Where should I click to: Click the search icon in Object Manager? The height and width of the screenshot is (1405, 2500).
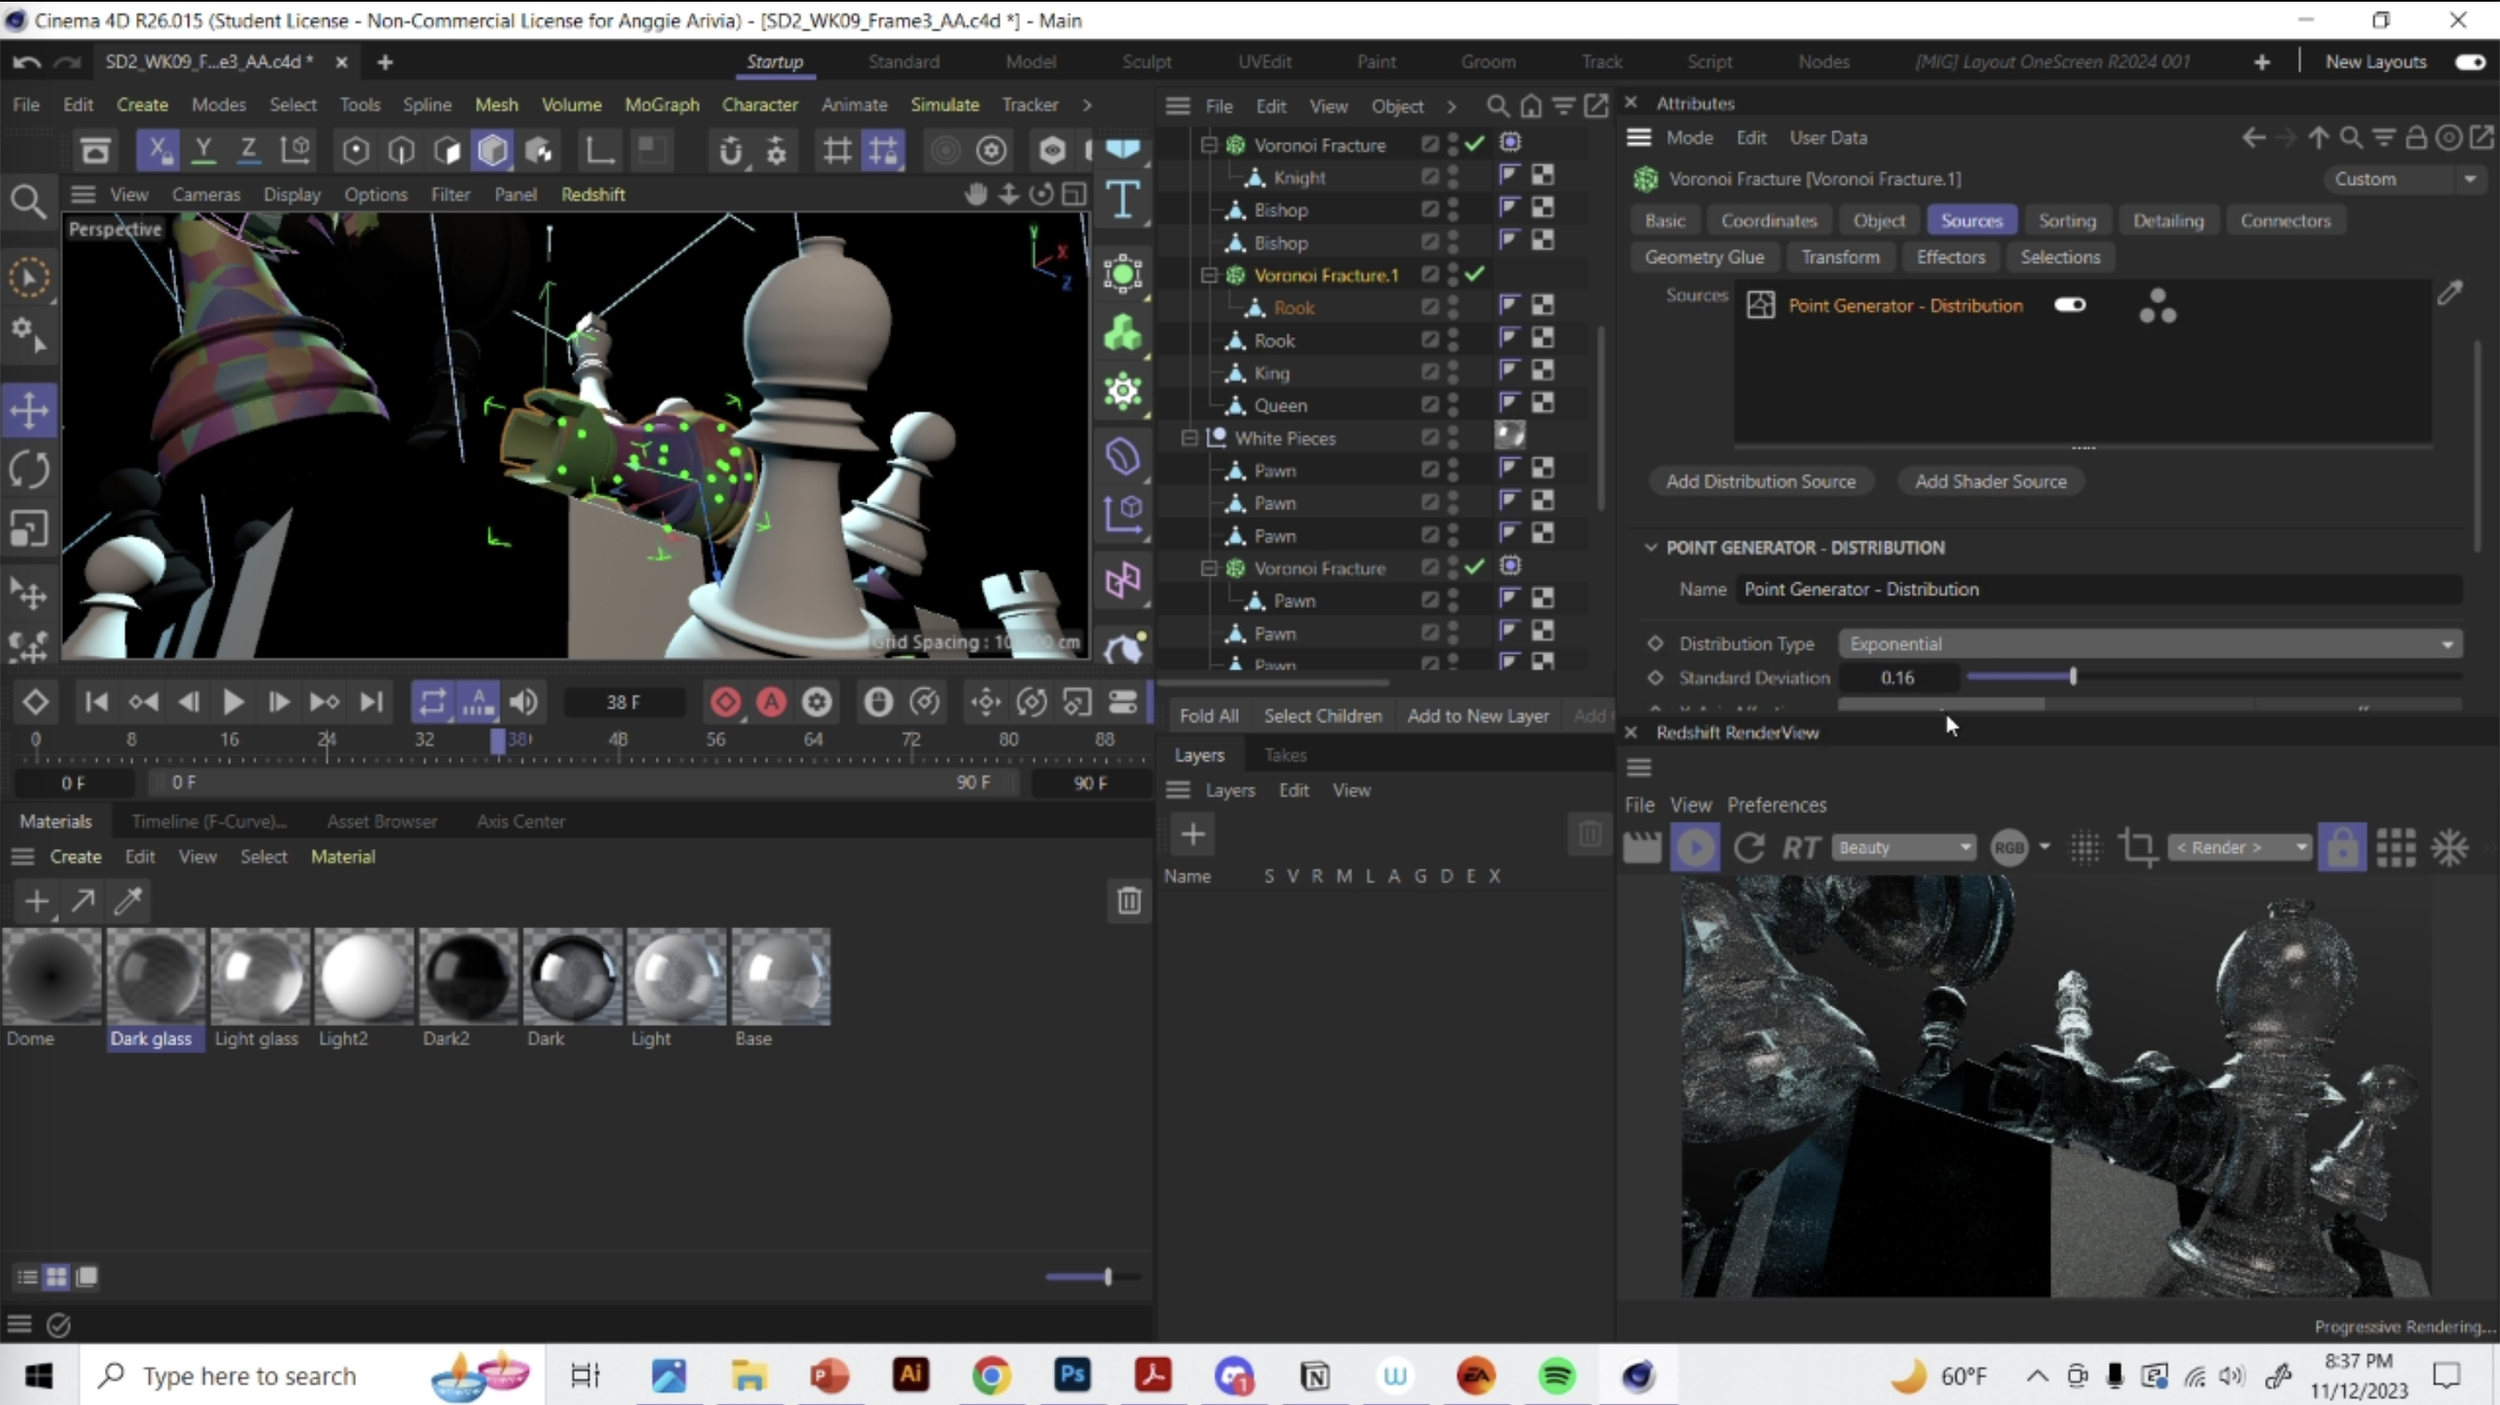coord(1497,105)
